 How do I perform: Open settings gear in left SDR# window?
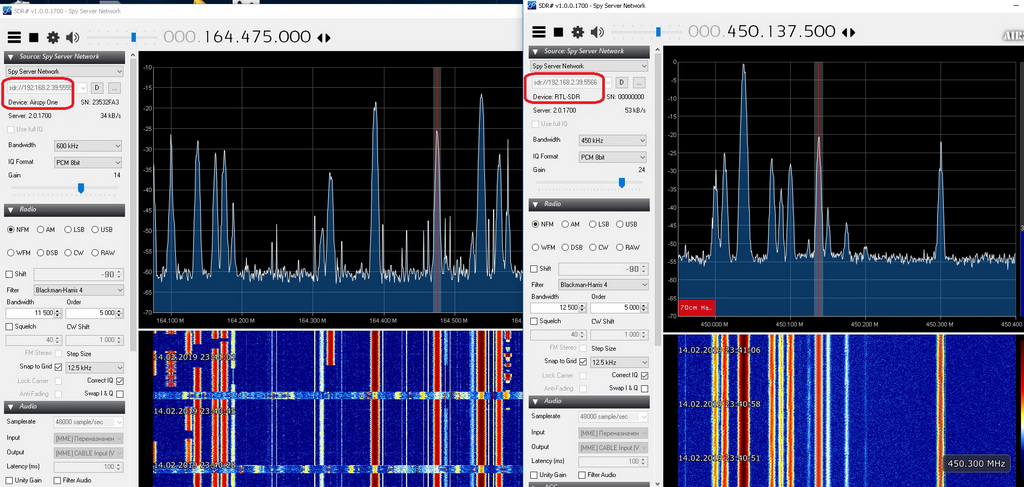tap(54, 37)
